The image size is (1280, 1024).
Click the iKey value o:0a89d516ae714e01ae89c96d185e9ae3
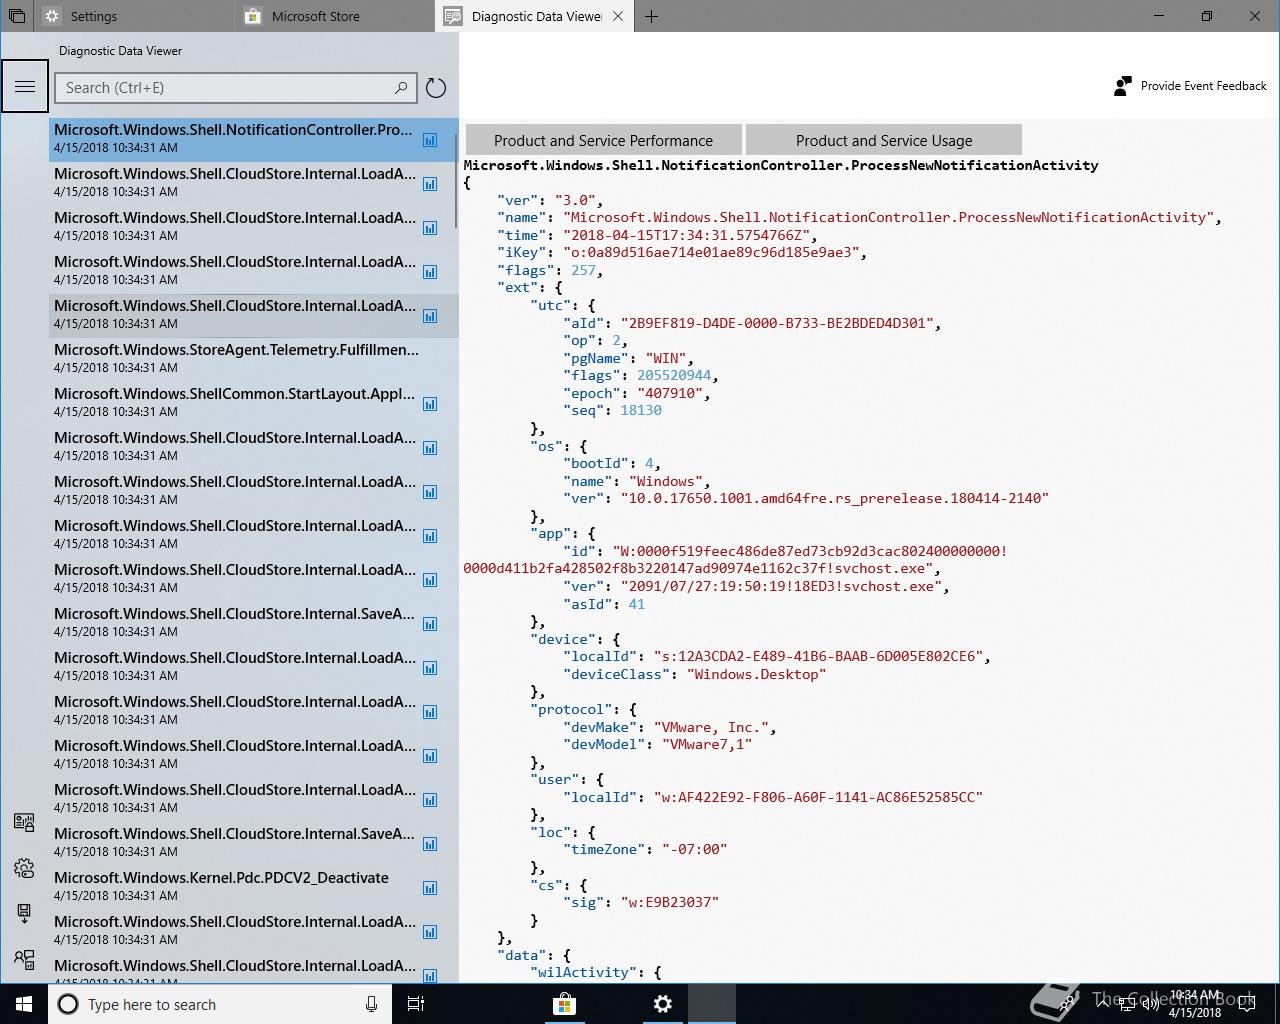click(x=713, y=252)
